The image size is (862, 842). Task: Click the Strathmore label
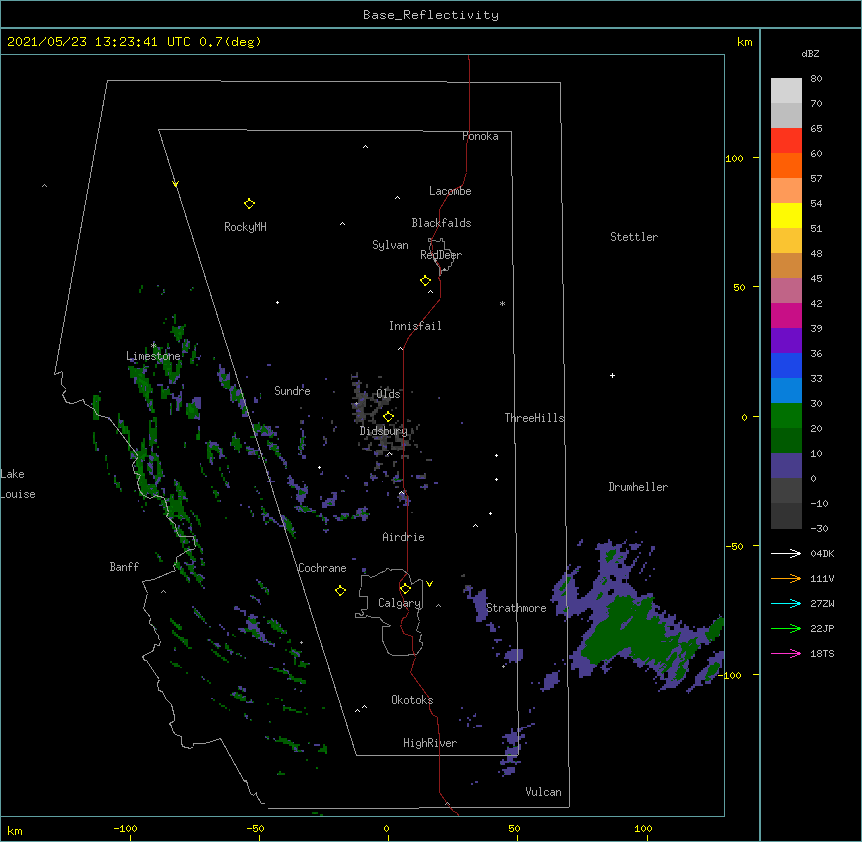click(x=516, y=608)
